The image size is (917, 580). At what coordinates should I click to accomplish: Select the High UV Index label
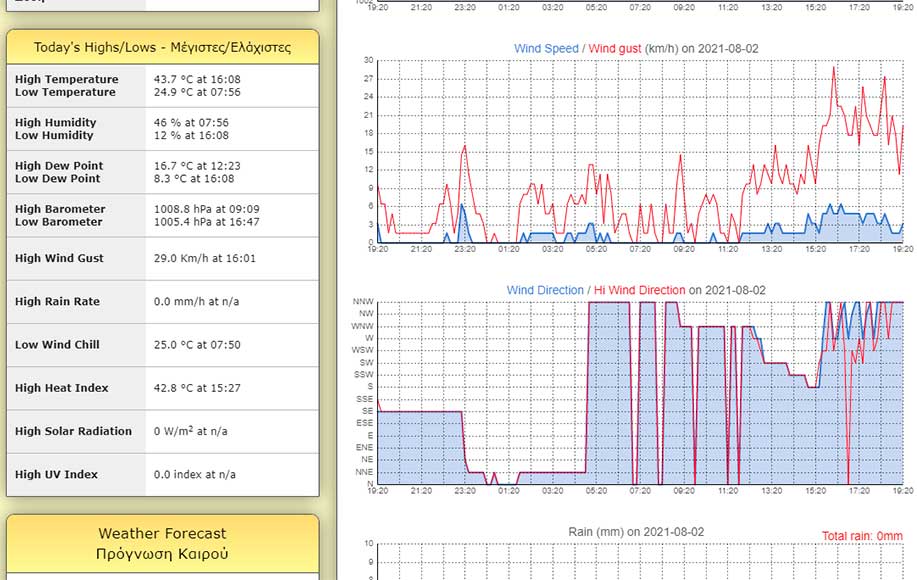point(56,474)
